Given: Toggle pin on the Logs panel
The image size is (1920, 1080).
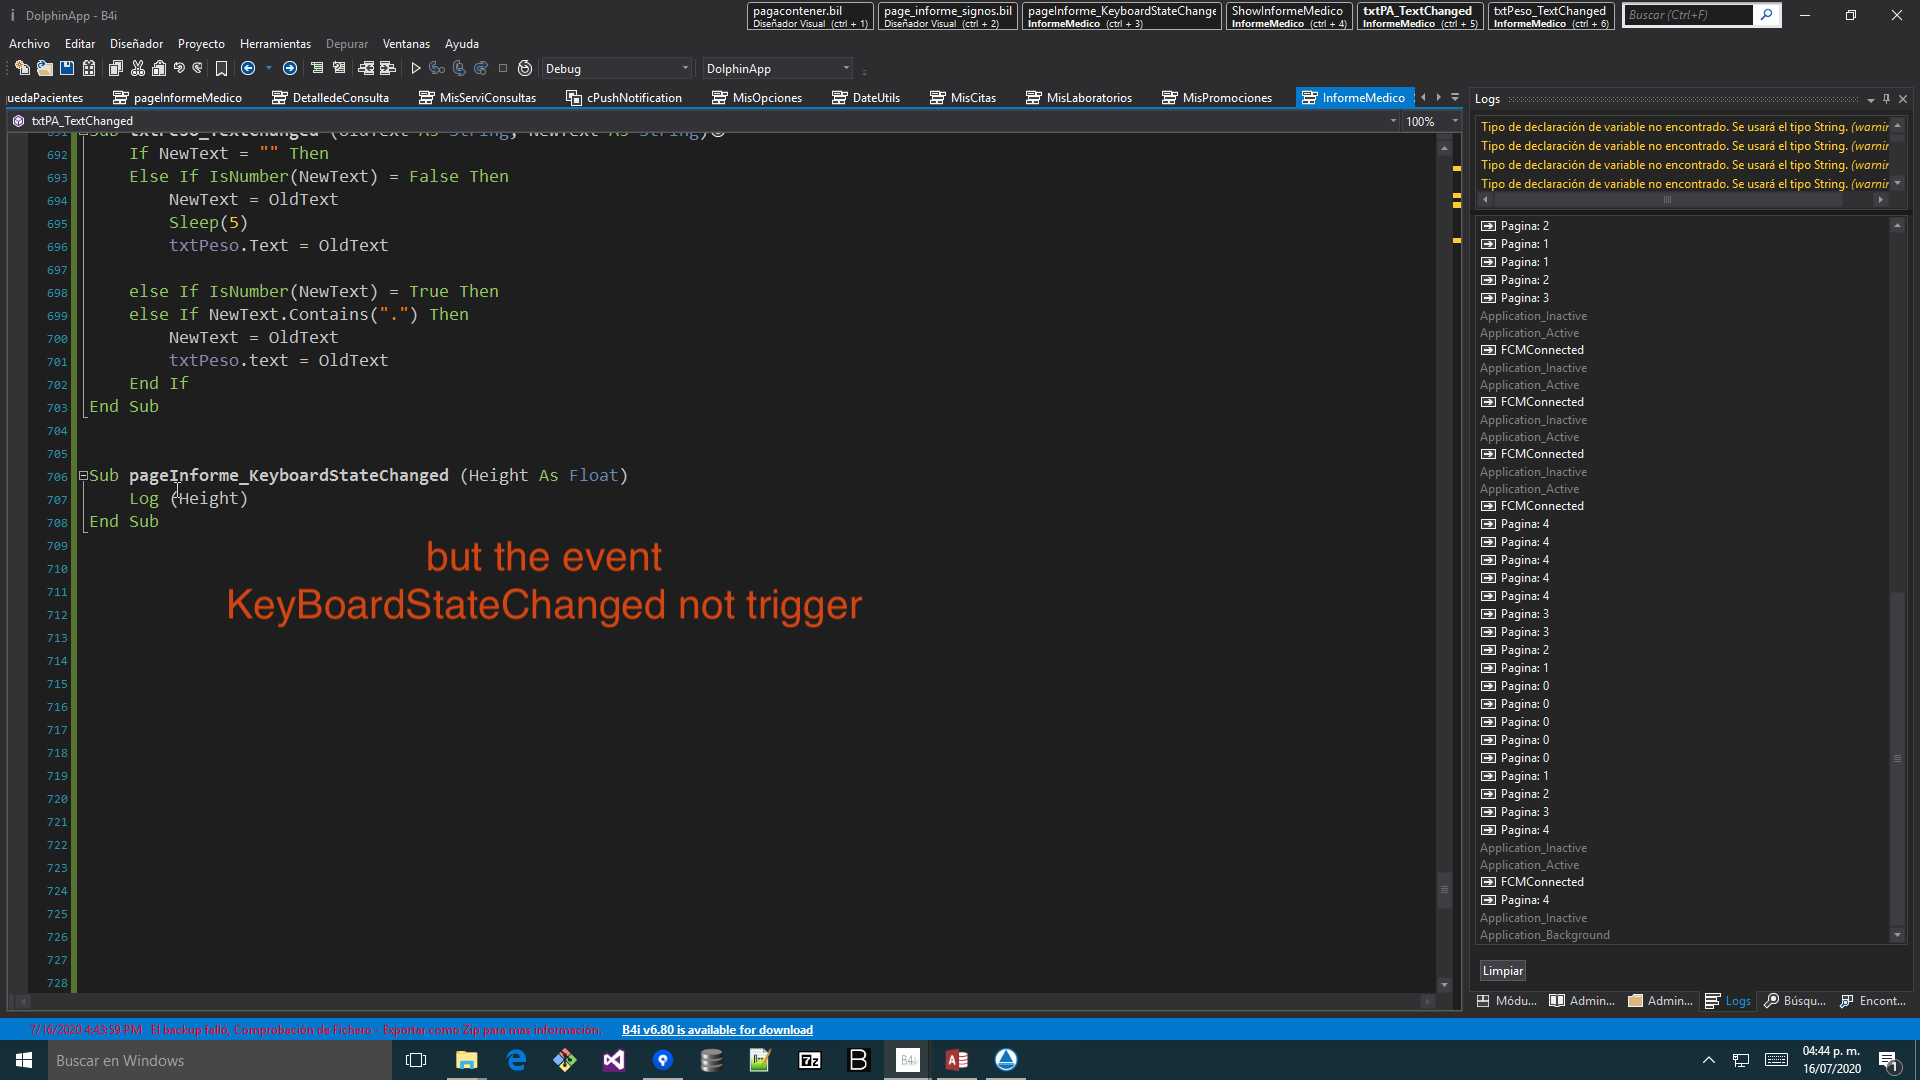Looking at the screenshot, I should pos(1886,99).
